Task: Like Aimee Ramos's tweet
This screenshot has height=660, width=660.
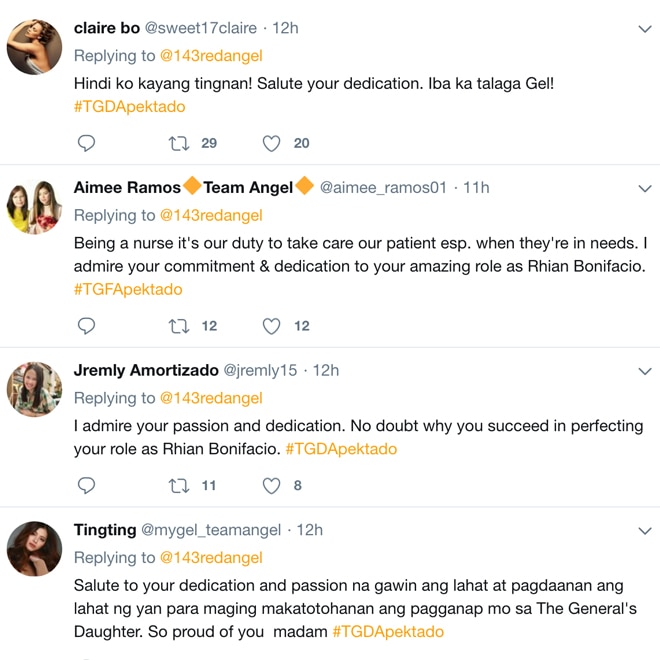Action: coord(271,326)
